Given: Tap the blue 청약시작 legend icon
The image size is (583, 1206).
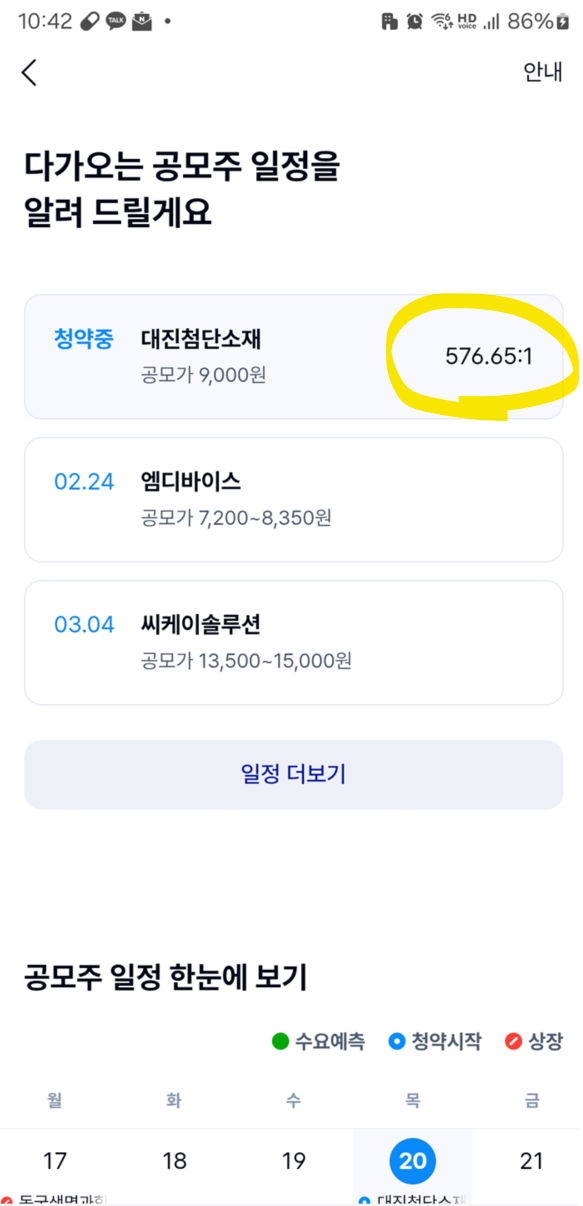Looking at the screenshot, I should coord(397,1041).
